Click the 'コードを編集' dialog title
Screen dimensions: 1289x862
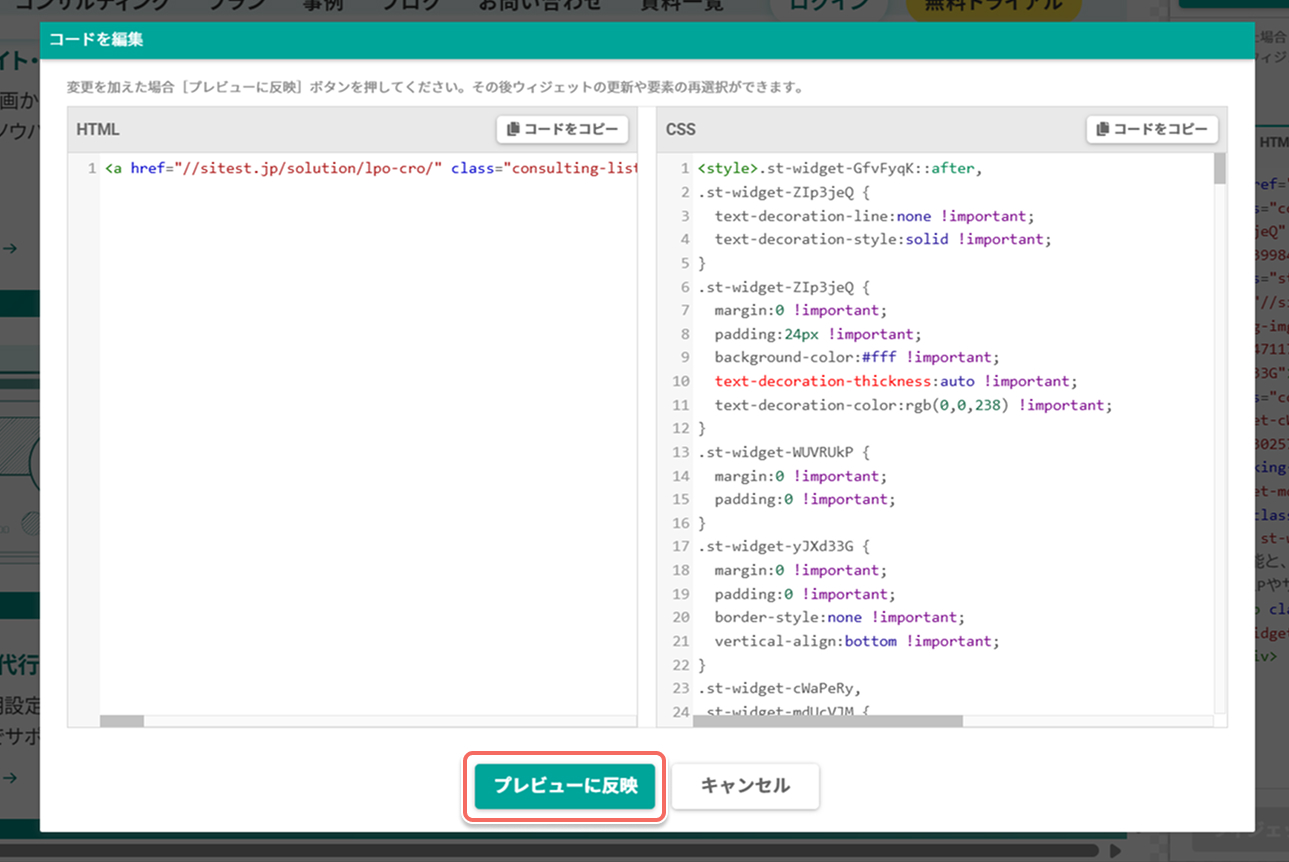tap(96, 40)
